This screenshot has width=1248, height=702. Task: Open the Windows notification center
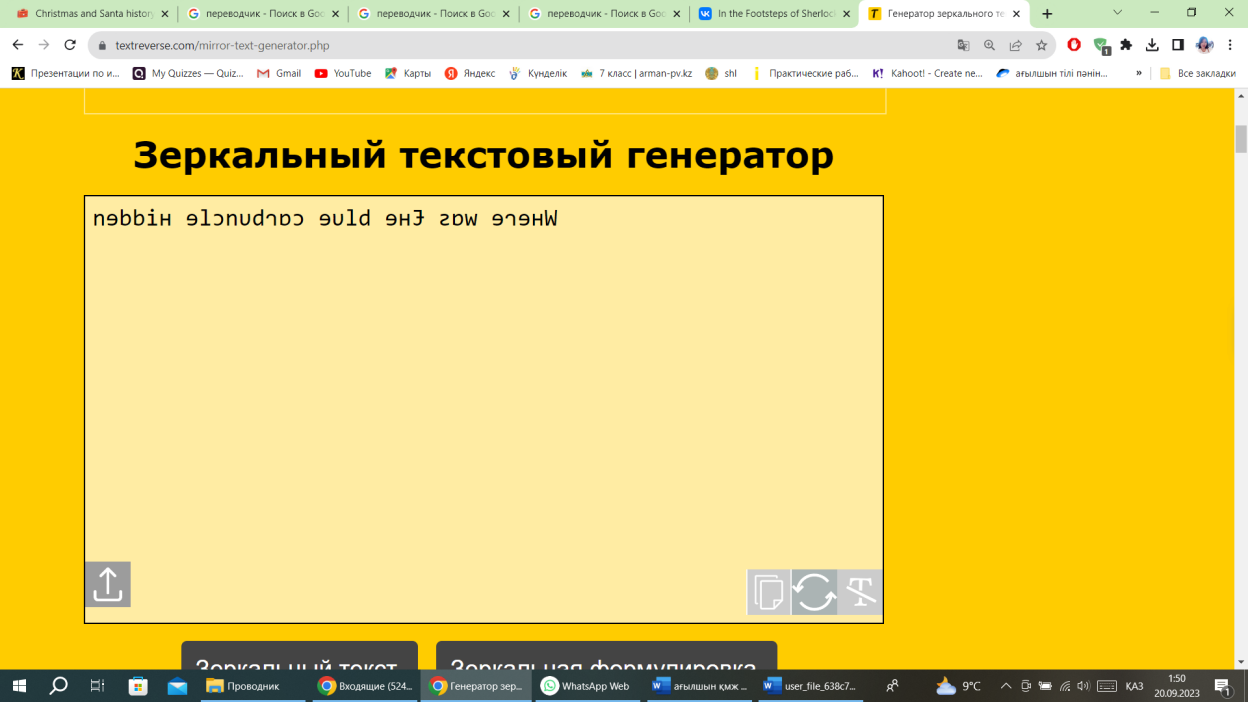[x=1223, y=686]
